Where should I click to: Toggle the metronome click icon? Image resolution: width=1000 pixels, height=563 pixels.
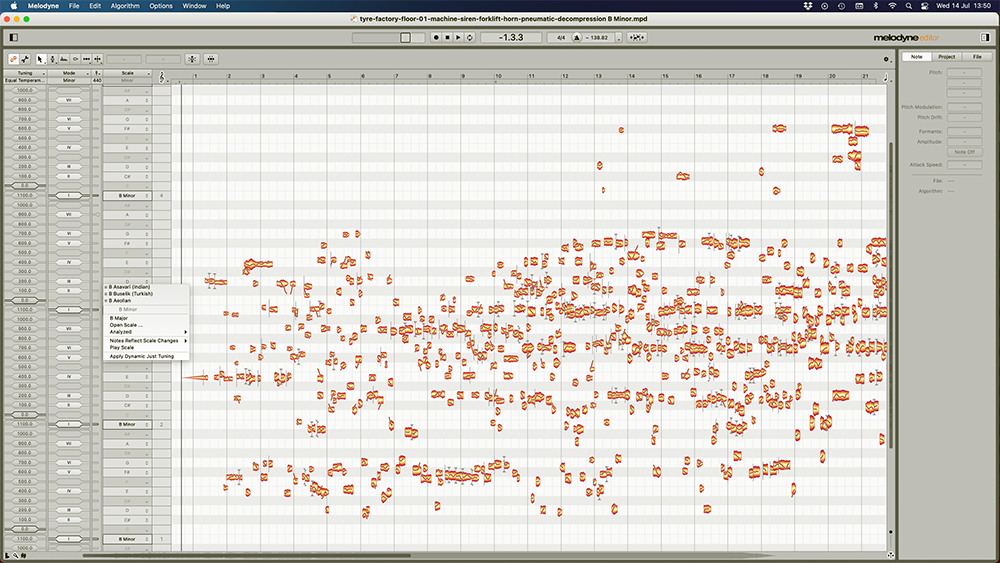click(577, 38)
